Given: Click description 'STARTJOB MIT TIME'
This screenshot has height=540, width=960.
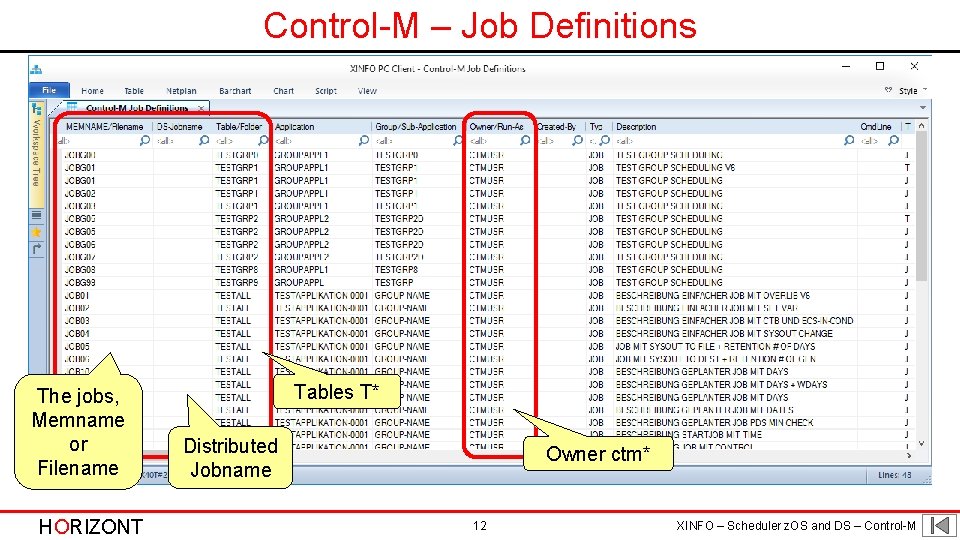Looking at the screenshot, I should click(x=689, y=435).
